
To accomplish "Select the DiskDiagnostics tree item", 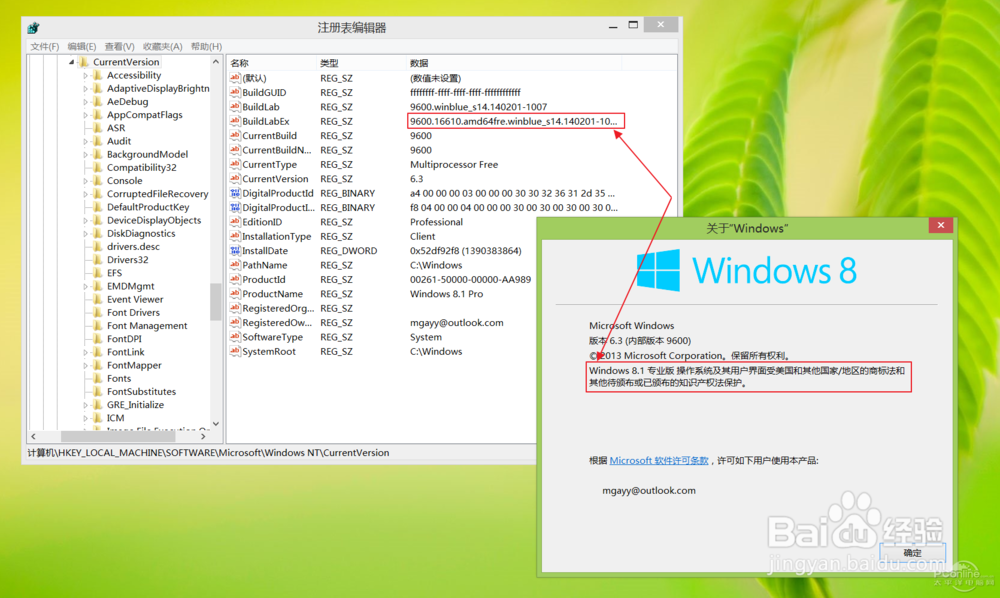I will point(141,233).
